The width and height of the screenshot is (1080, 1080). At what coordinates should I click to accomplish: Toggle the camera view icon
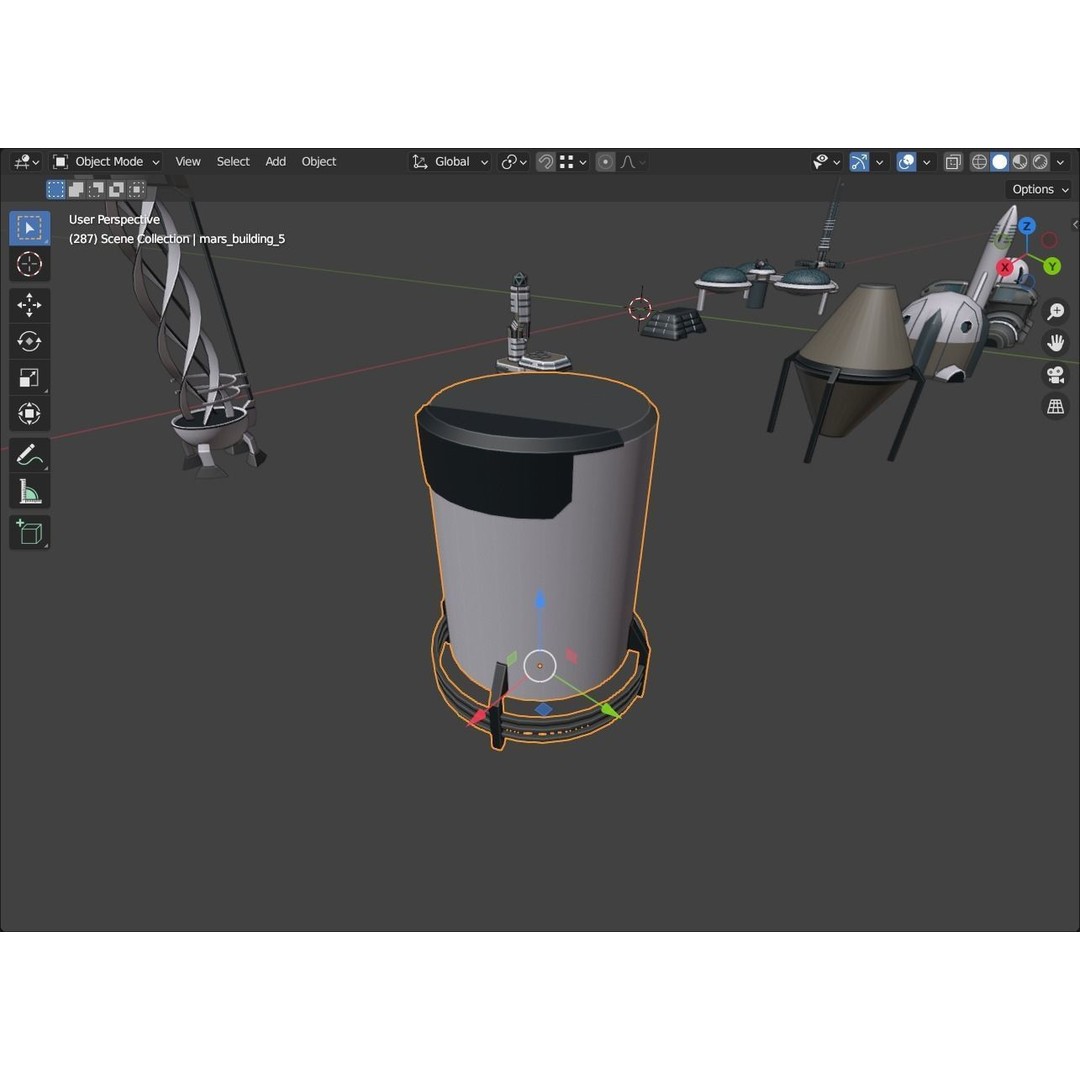(1055, 374)
